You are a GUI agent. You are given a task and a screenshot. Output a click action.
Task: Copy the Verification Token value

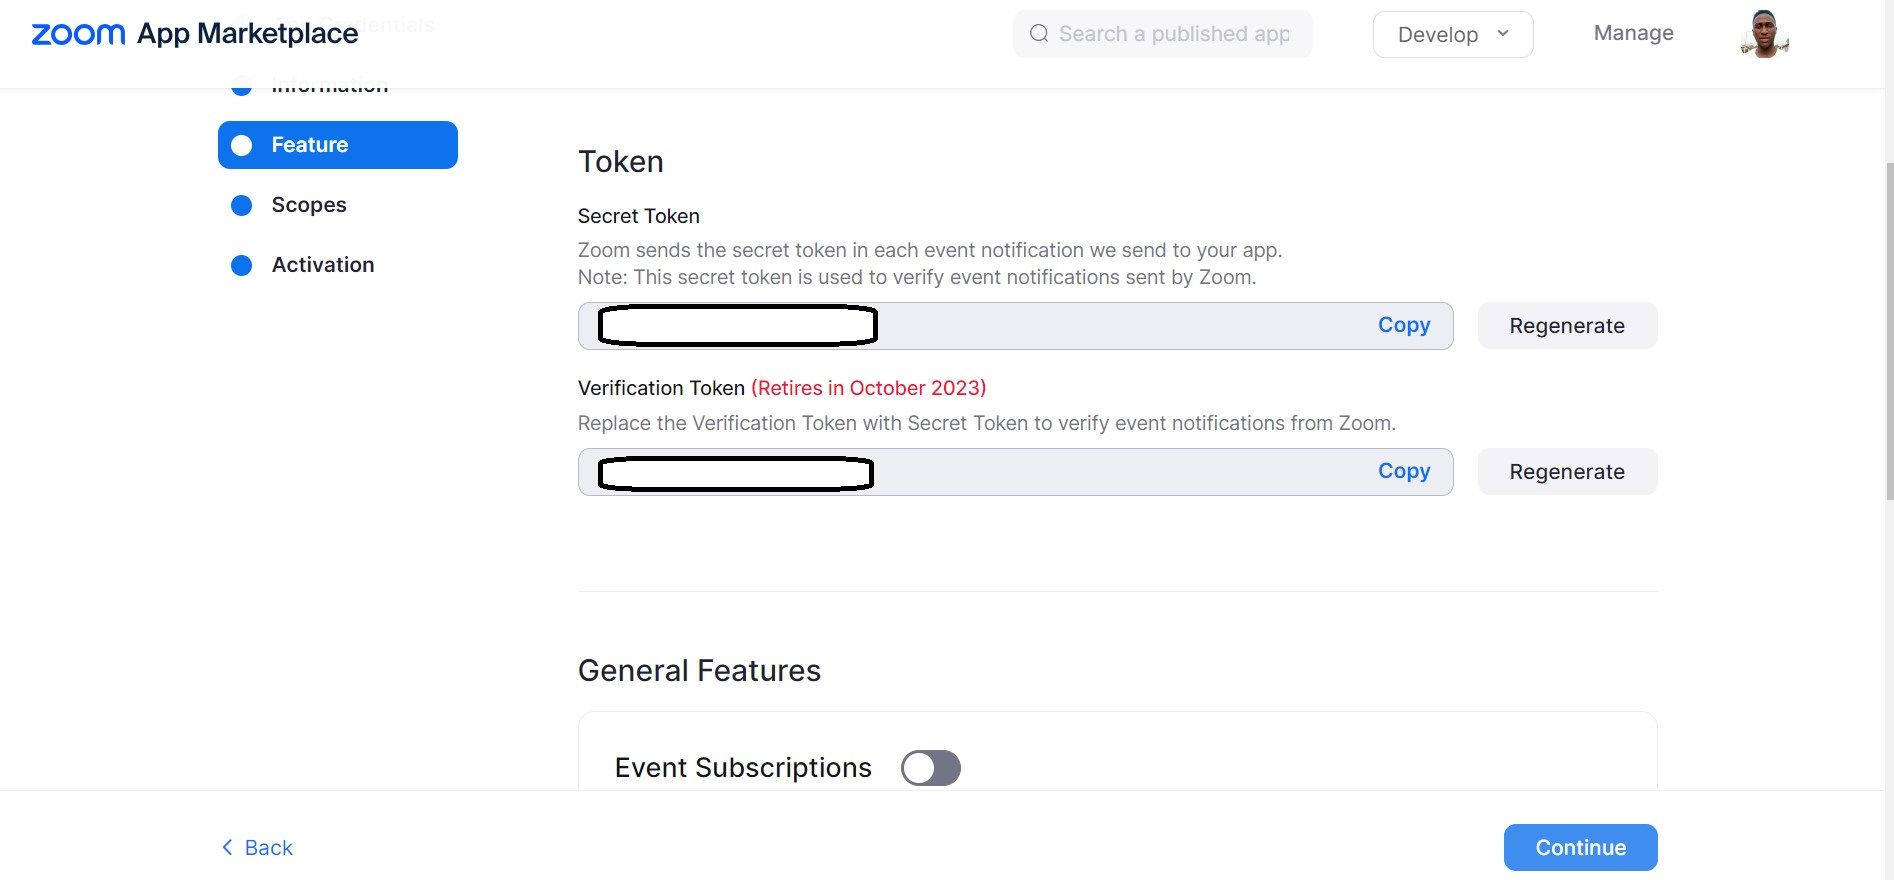[x=1403, y=471]
